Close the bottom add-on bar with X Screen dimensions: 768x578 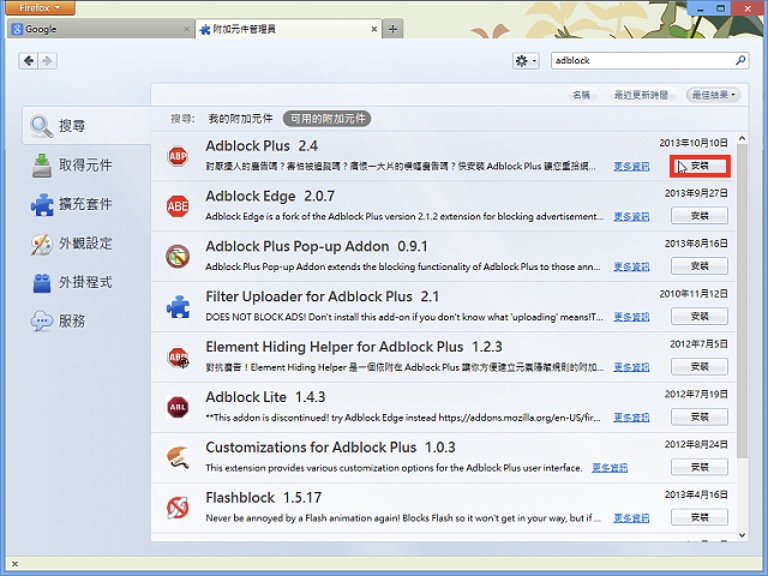pos(15,564)
